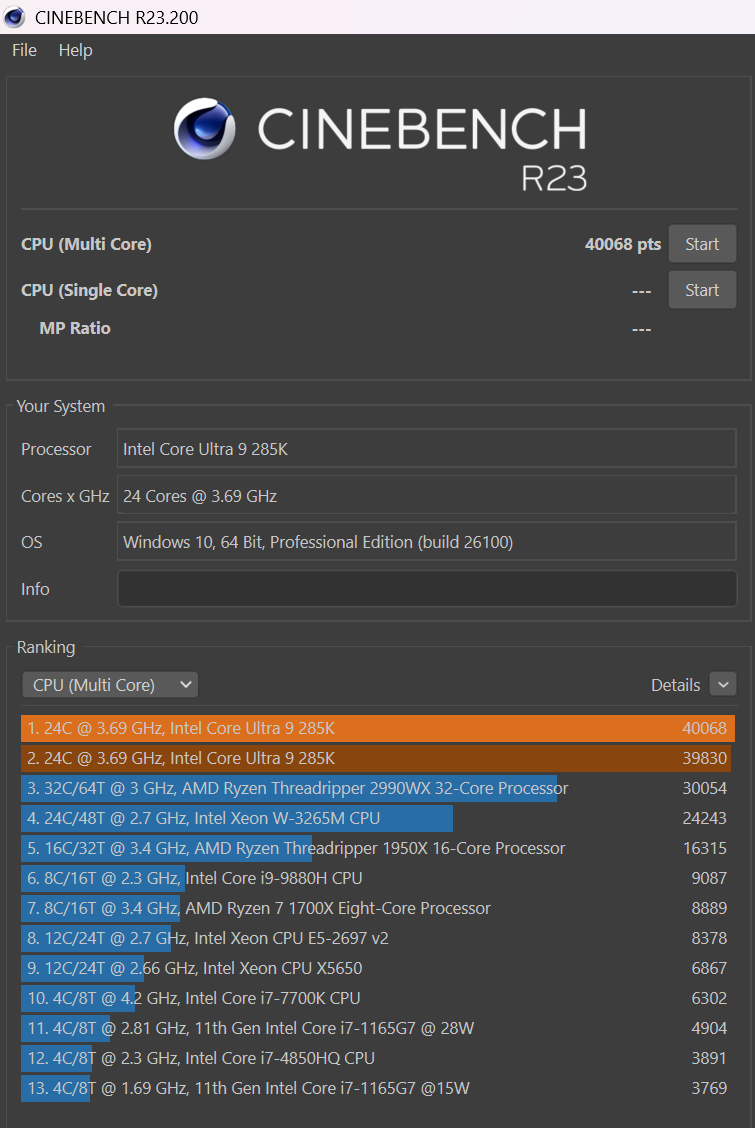Viewport: 755px width, 1128px height.
Task: Click the Processor name field
Action: [x=427, y=449]
